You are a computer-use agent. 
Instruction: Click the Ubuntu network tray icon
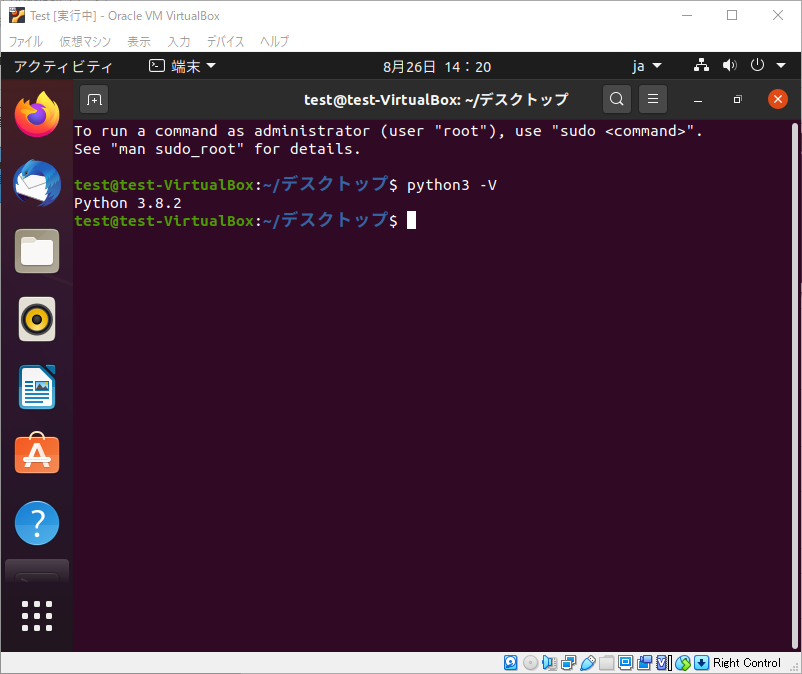click(701, 65)
